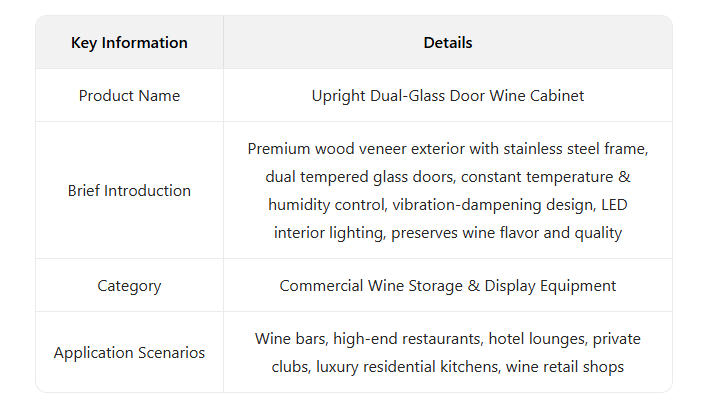Viewport: 709px width, 408px height.
Task: Select the Application Scenarios label cell
Action: tap(129, 353)
